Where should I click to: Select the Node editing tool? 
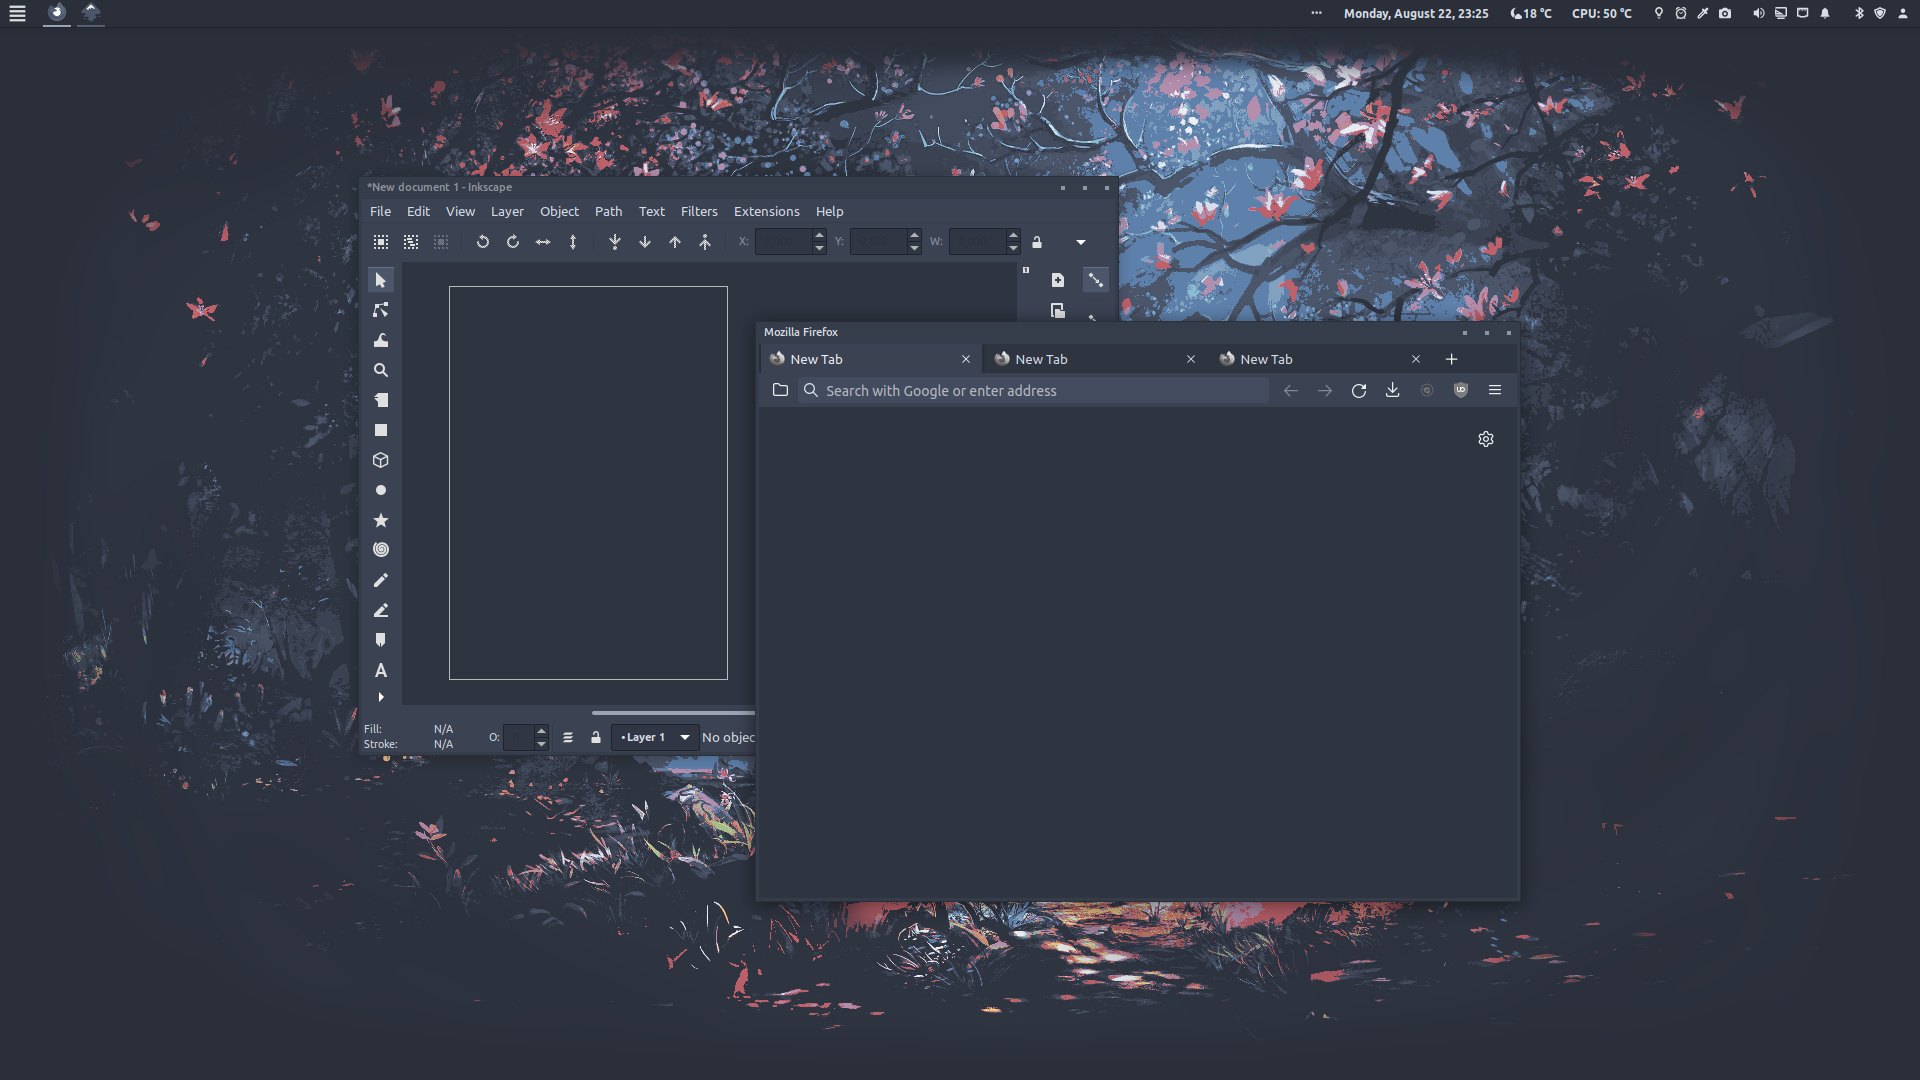click(381, 310)
